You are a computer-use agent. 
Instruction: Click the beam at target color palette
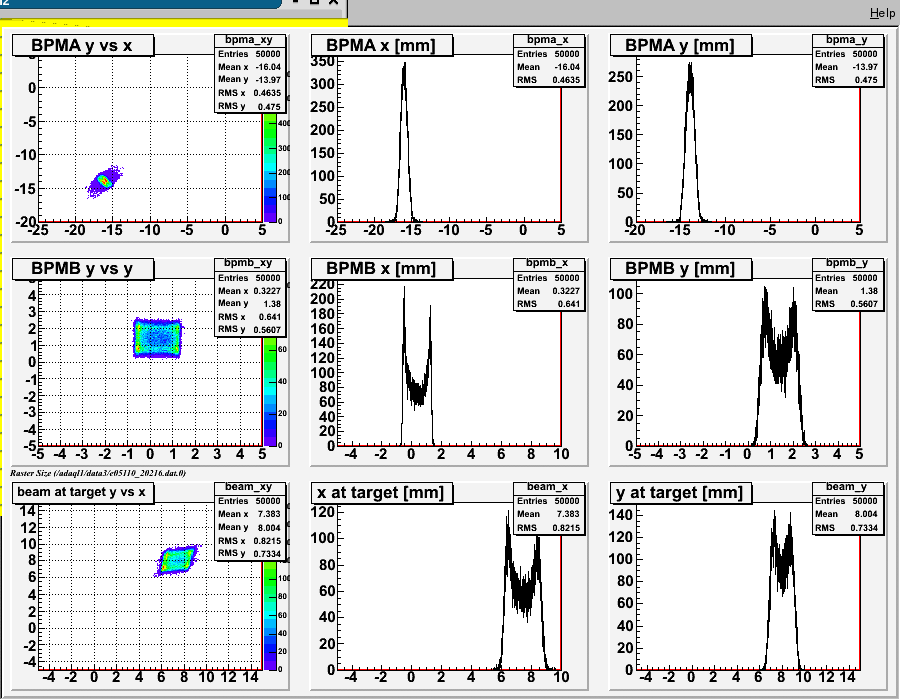[270, 615]
